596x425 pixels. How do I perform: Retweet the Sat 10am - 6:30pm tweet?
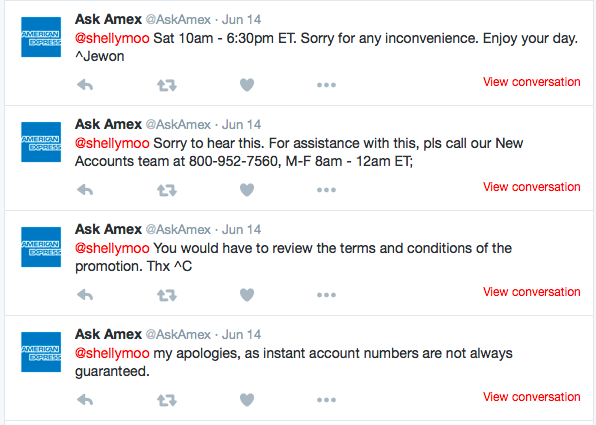(x=167, y=85)
